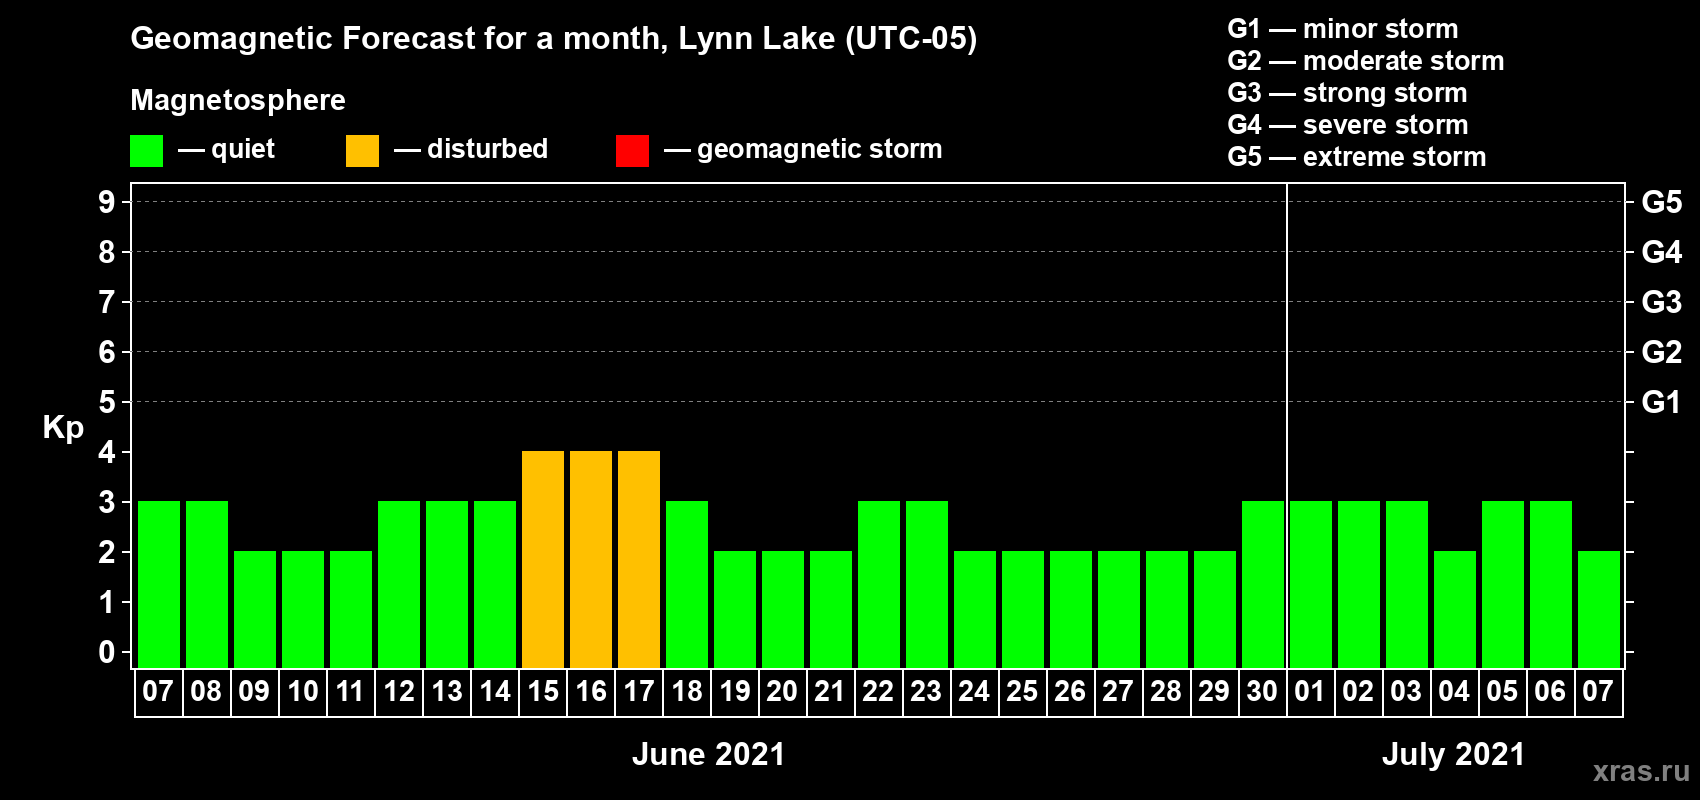The height and width of the screenshot is (800, 1700).
Task: Click the right-axis G1 label
Action: coord(1662,402)
